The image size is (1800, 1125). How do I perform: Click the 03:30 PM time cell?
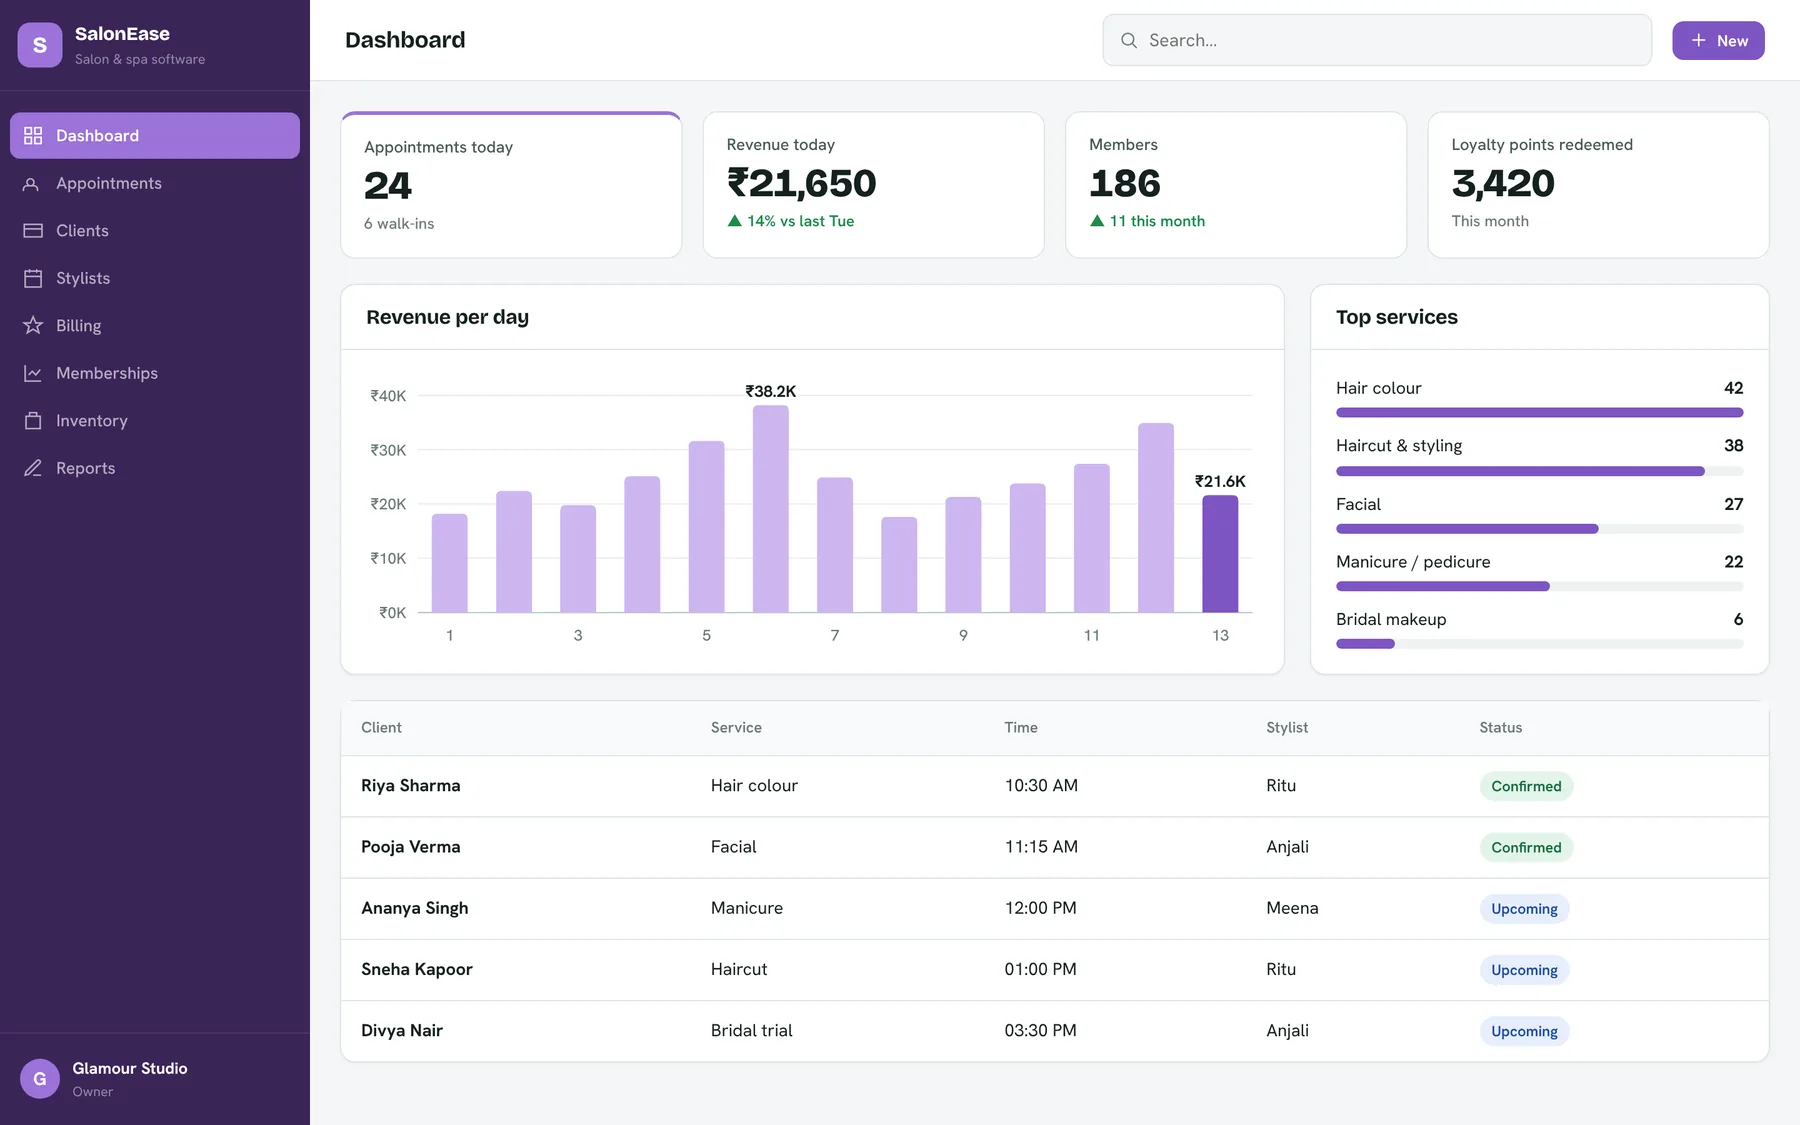coord(1041,1031)
